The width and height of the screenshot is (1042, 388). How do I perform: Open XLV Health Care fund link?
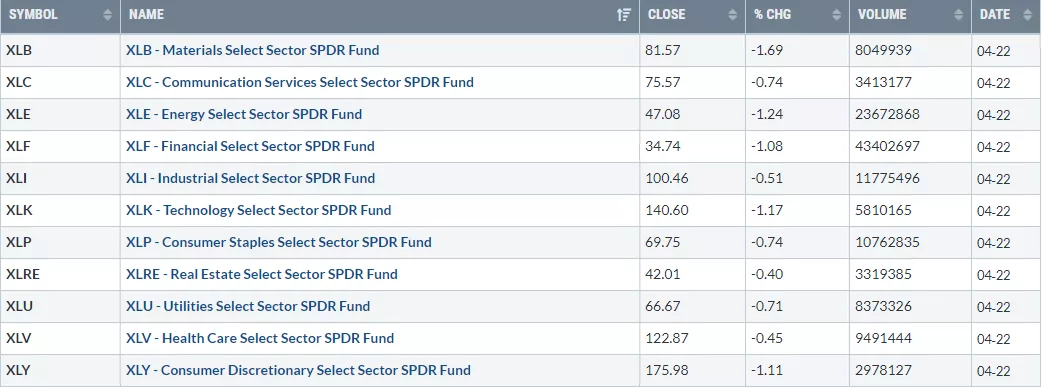(260, 338)
